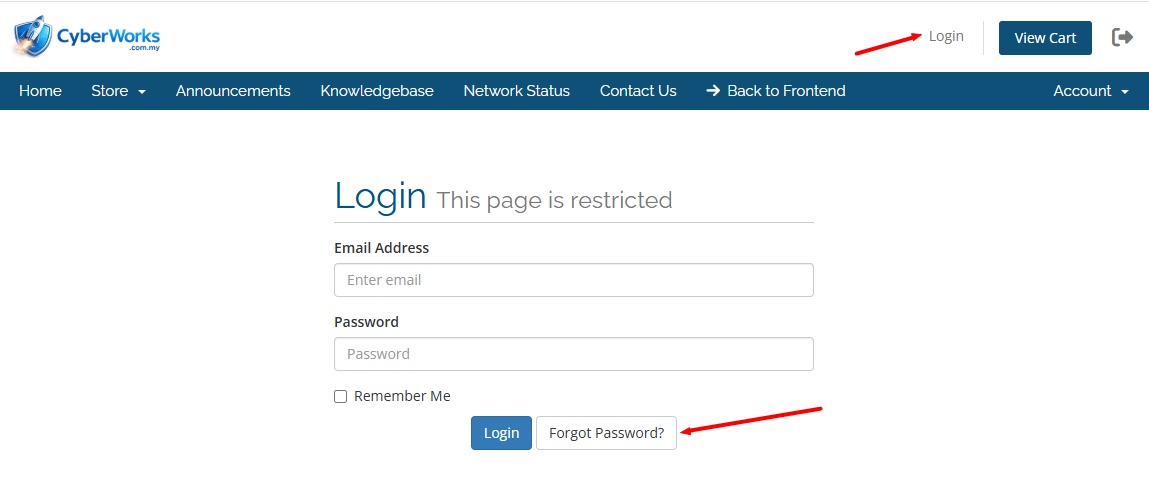1149x489 pixels.
Task: Go to the Home menu item
Action: 40,91
